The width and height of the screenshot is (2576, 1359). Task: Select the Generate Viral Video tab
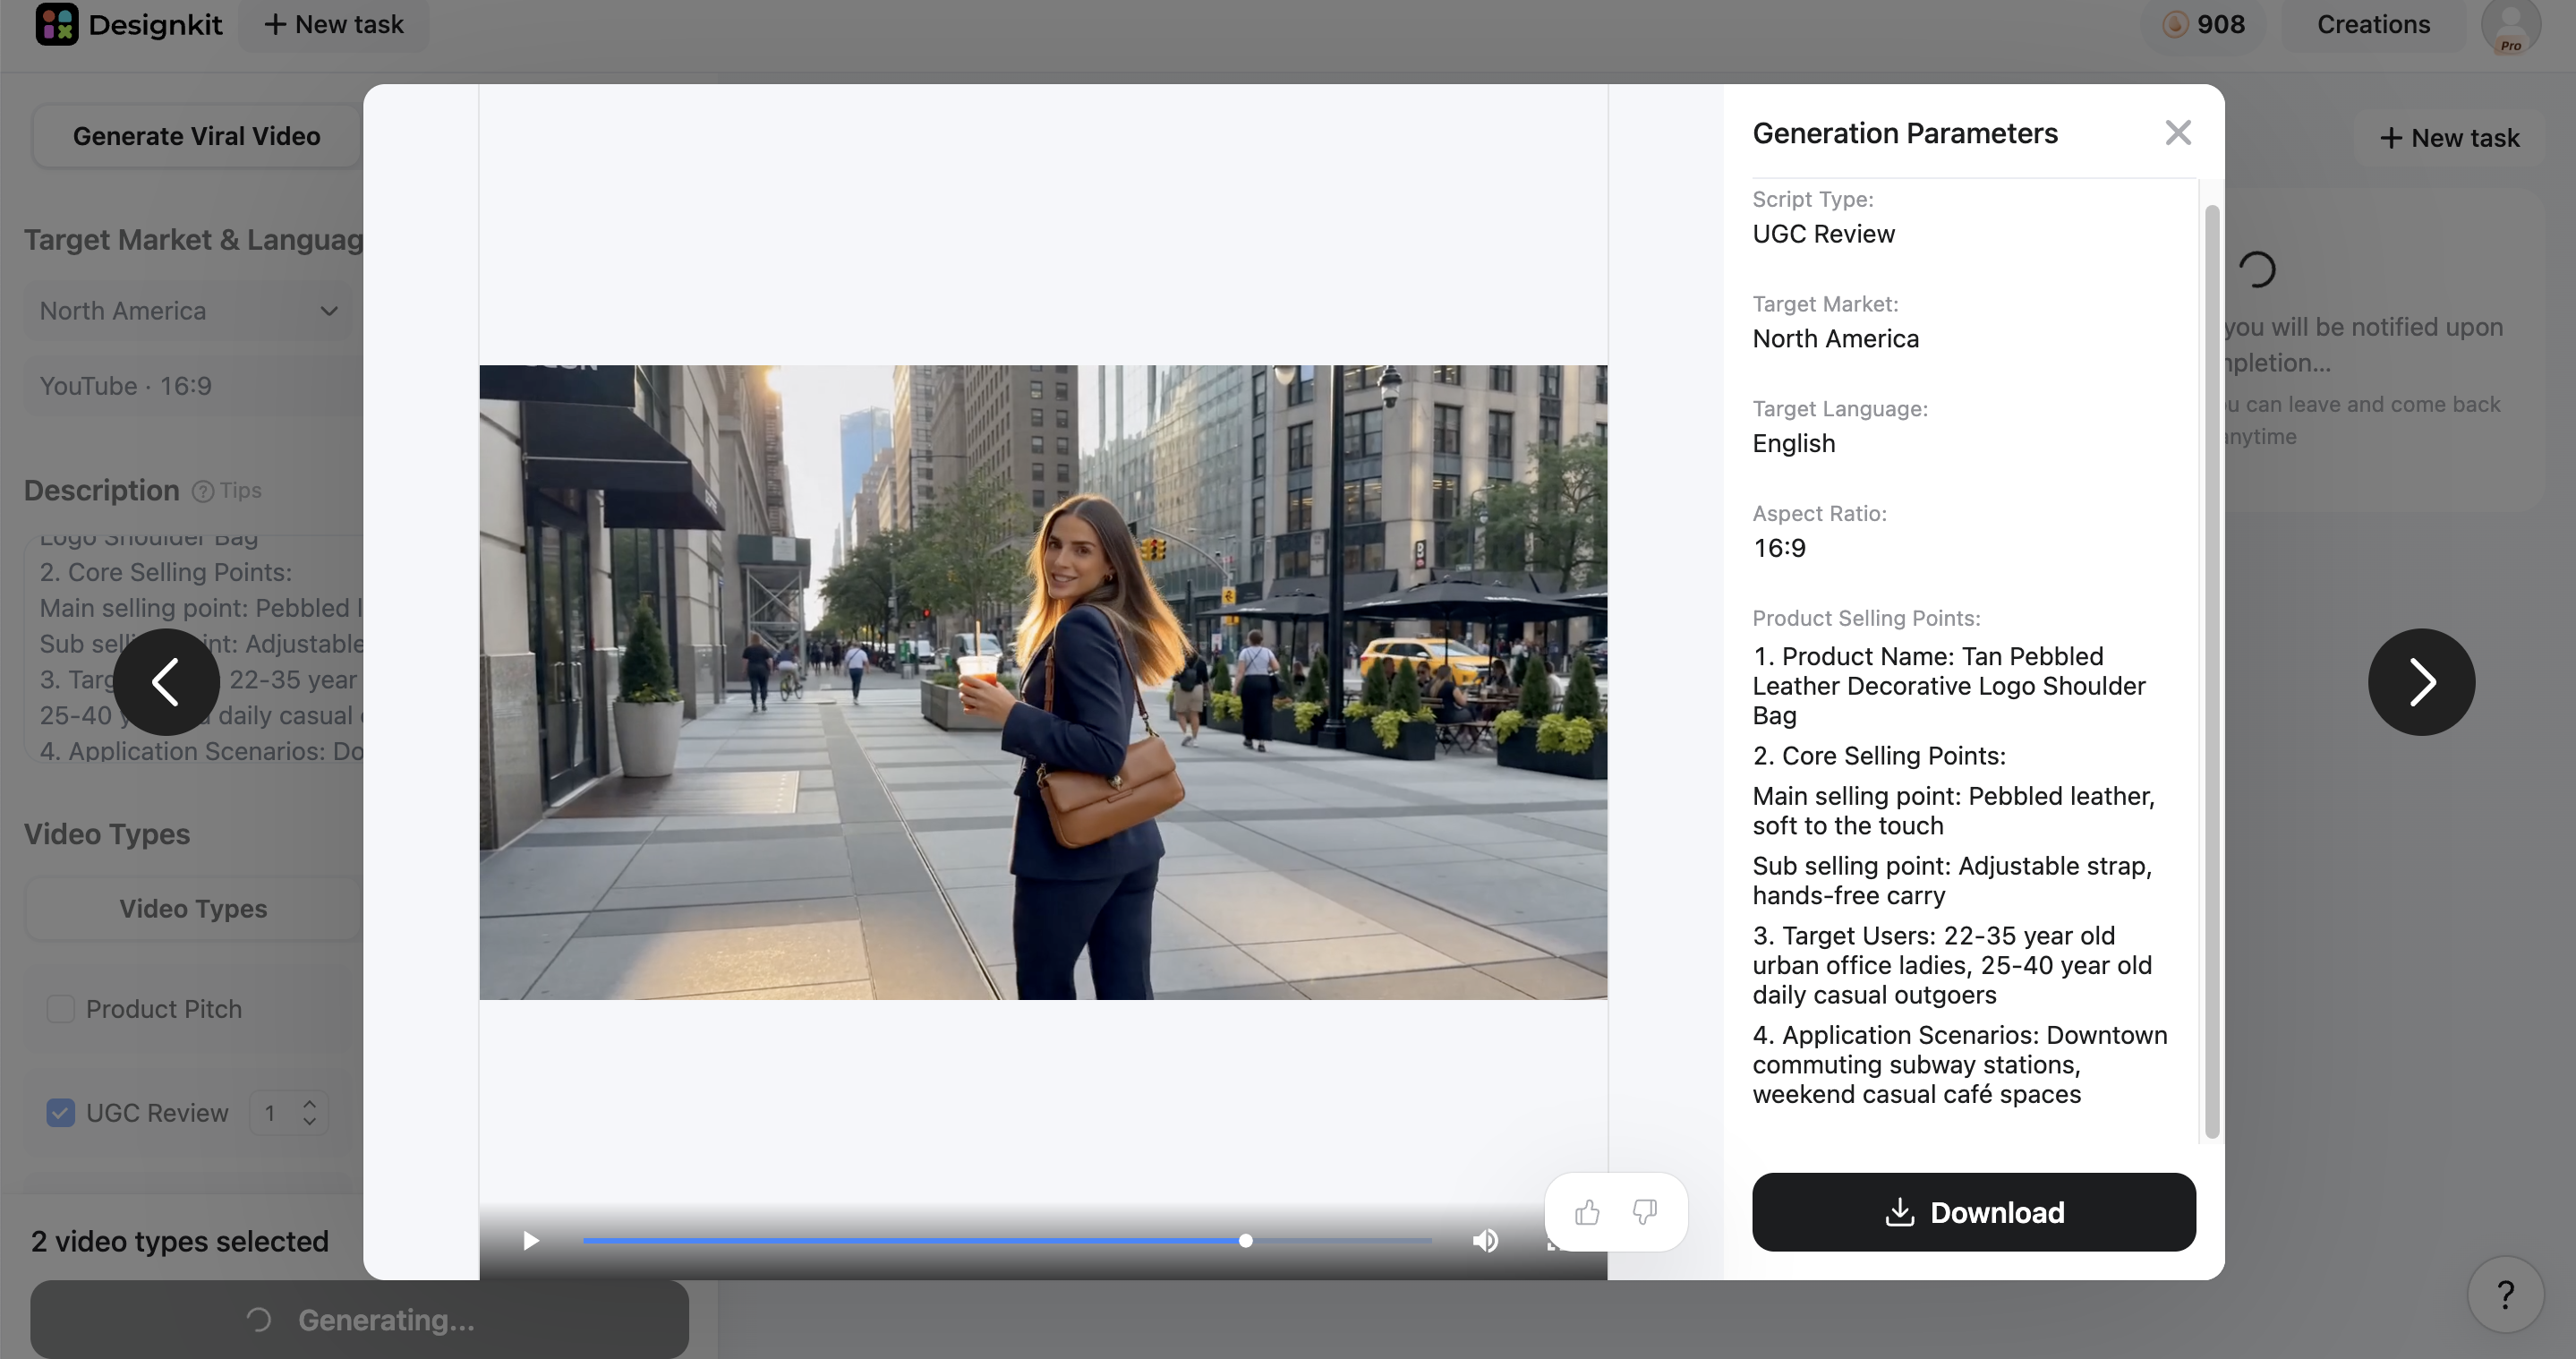point(197,136)
